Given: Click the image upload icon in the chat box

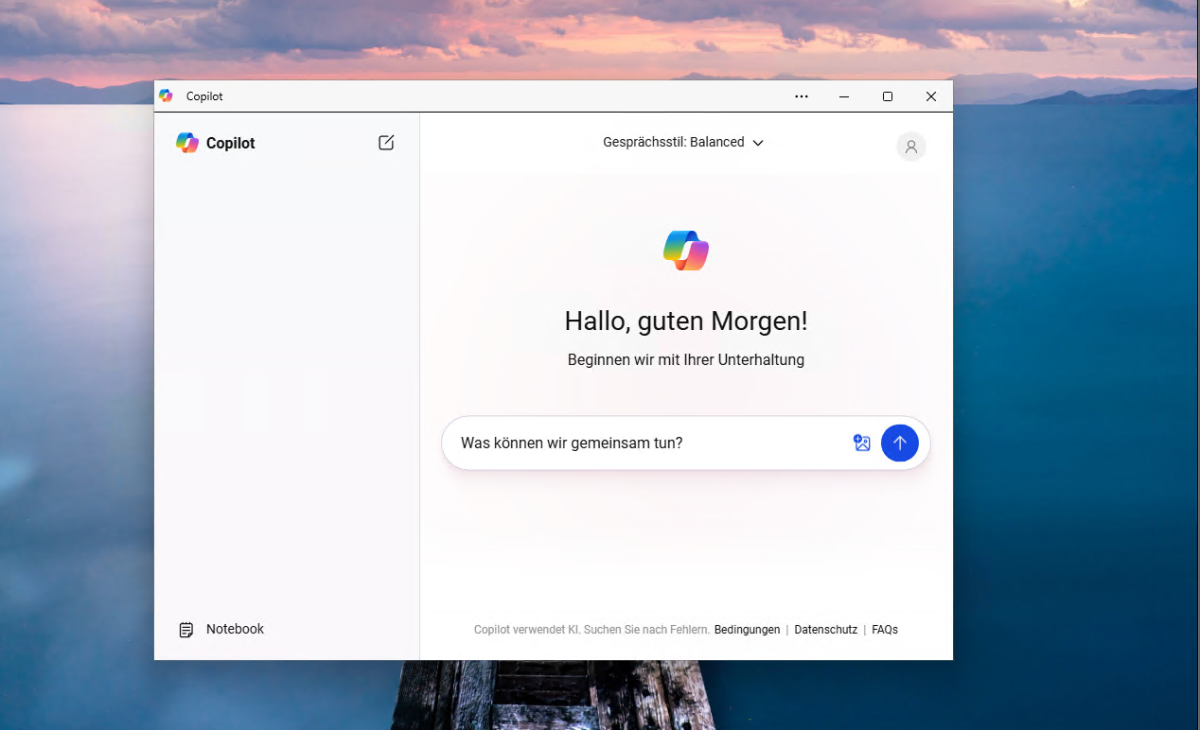Looking at the screenshot, I should point(862,442).
